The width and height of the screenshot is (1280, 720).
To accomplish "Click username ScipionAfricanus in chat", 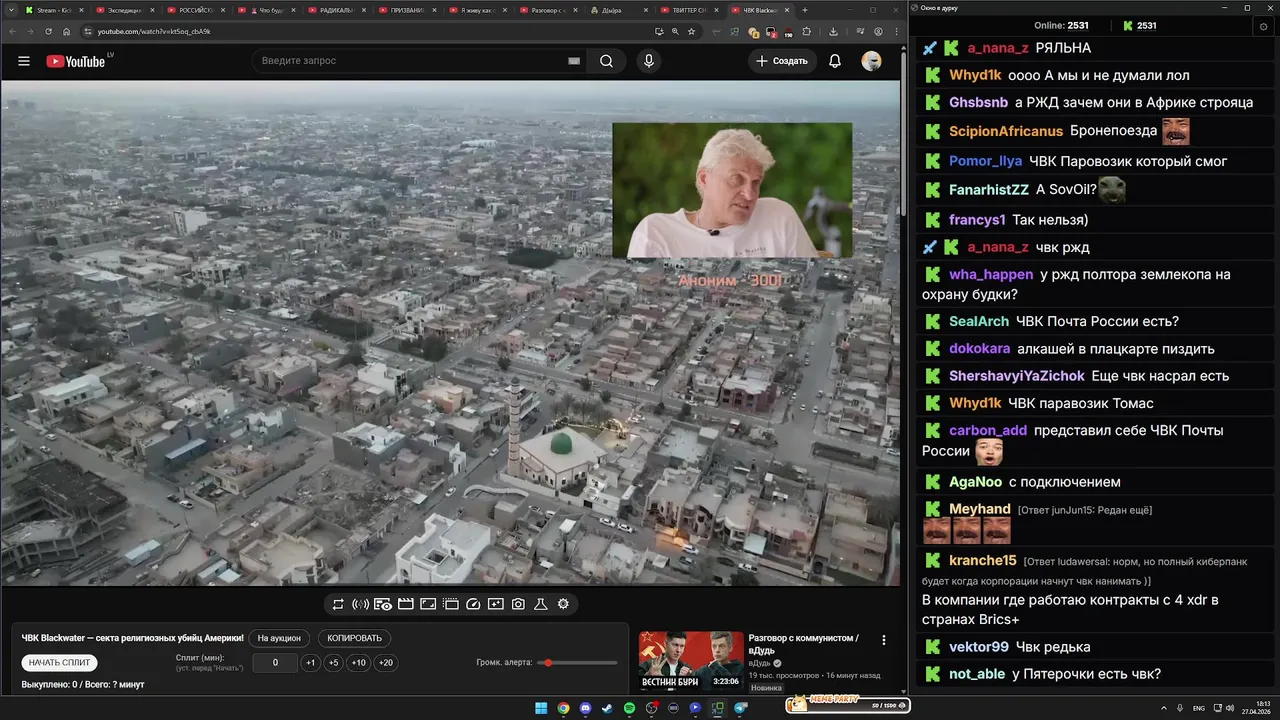I will [x=1006, y=131].
